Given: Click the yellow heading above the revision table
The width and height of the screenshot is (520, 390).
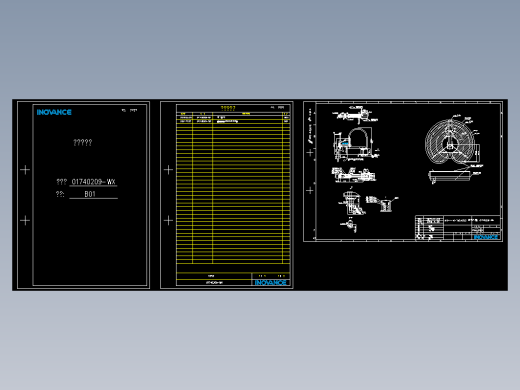Looking at the screenshot, I should coord(228,108).
